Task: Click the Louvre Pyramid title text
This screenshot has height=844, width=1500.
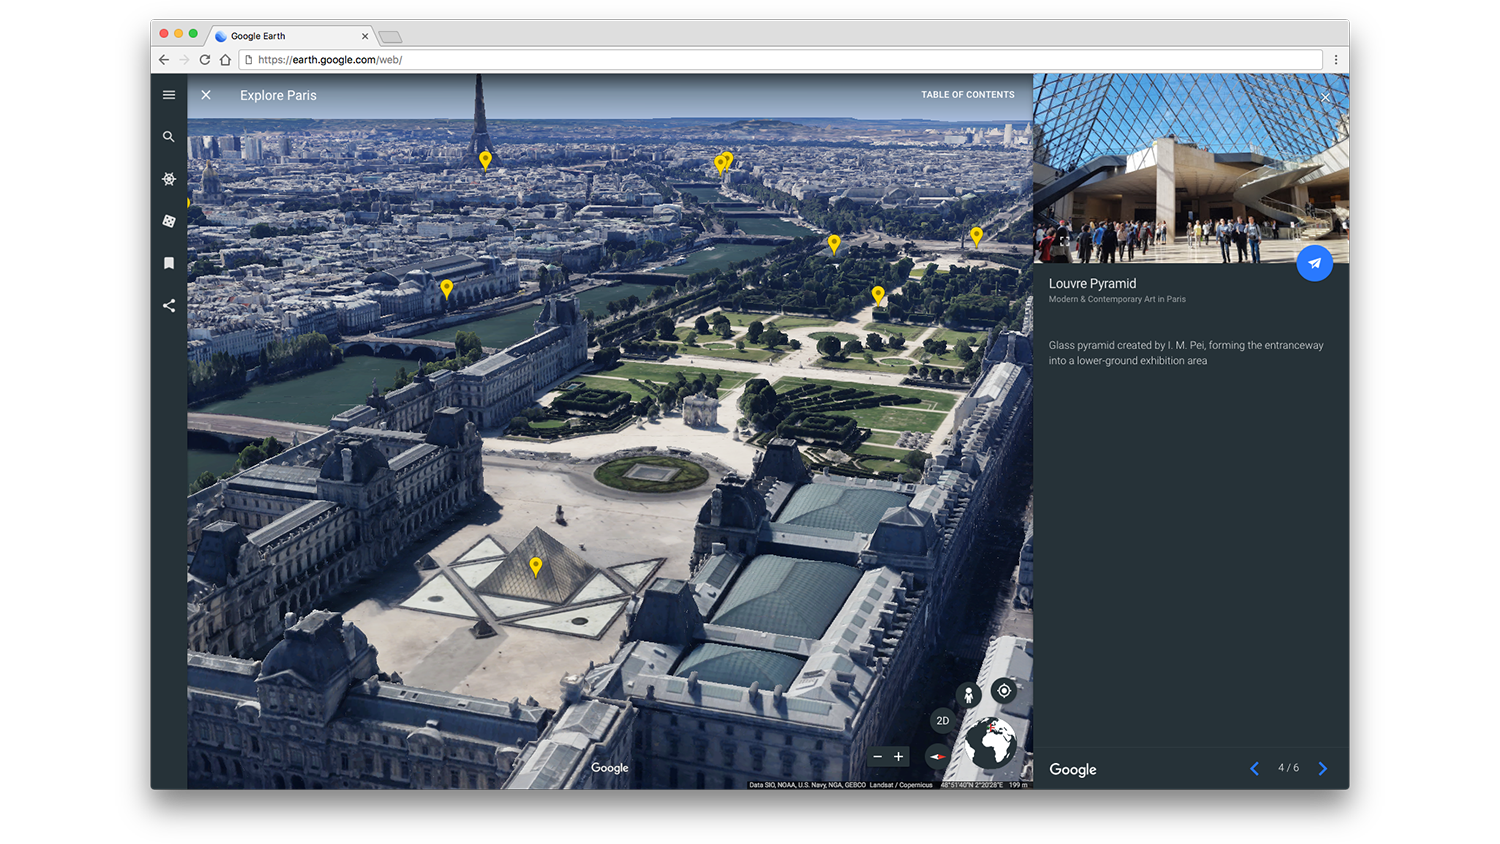Action: 1092,284
